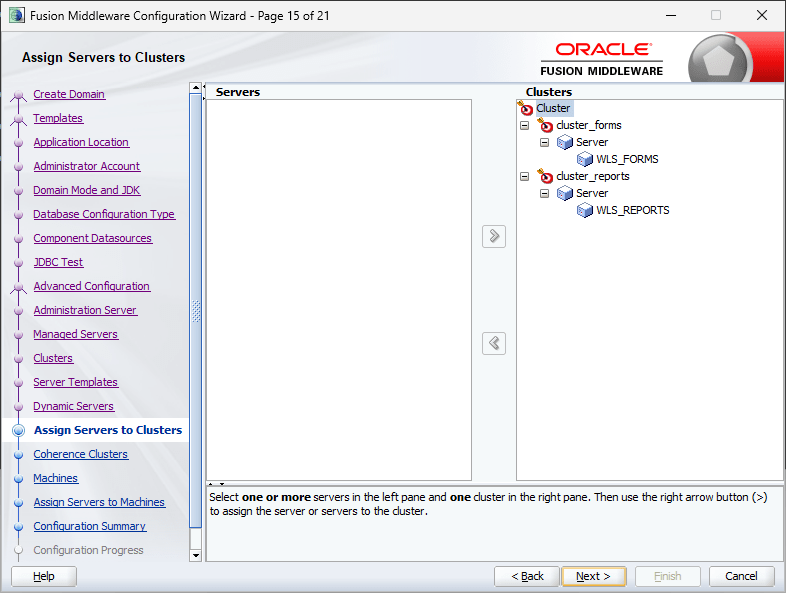Select the WLS_FORMS server entry
The width and height of the screenshot is (786, 593).
click(x=627, y=159)
